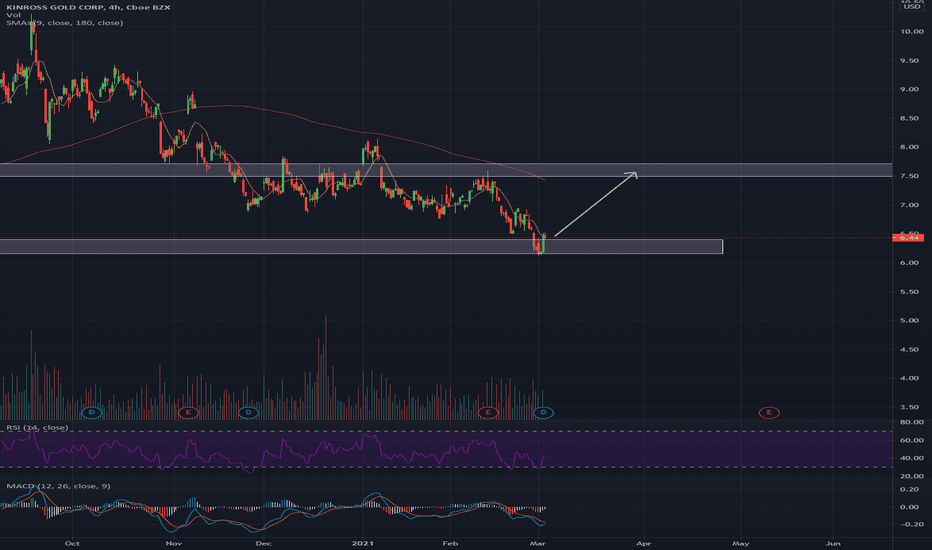Select the Vol indicator label
Image resolution: width=932 pixels, height=550 pixels.
tap(13, 15)
